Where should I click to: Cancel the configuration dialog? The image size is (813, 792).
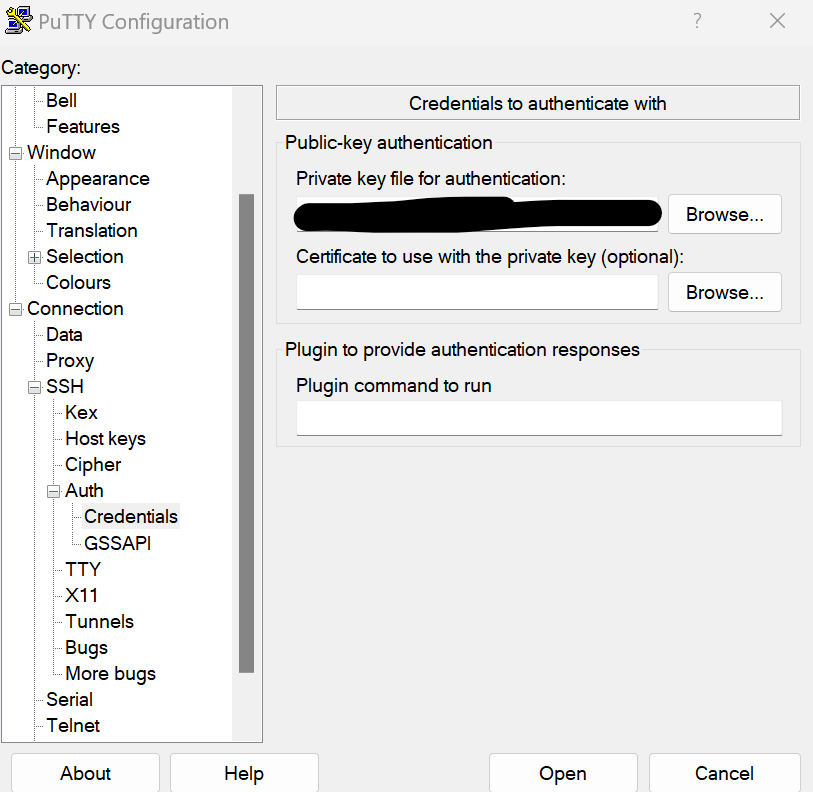[724, 773]
